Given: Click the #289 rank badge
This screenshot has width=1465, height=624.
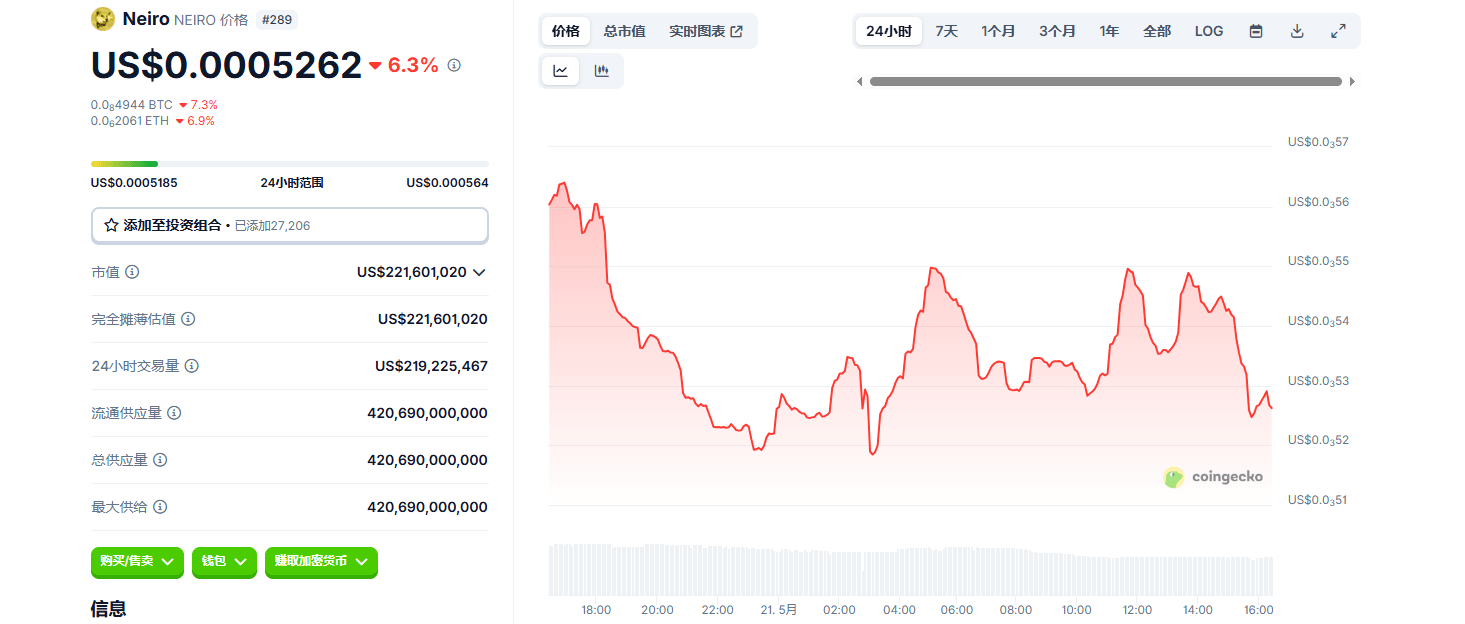Looking at the screenshot, I should pos(277,19).
